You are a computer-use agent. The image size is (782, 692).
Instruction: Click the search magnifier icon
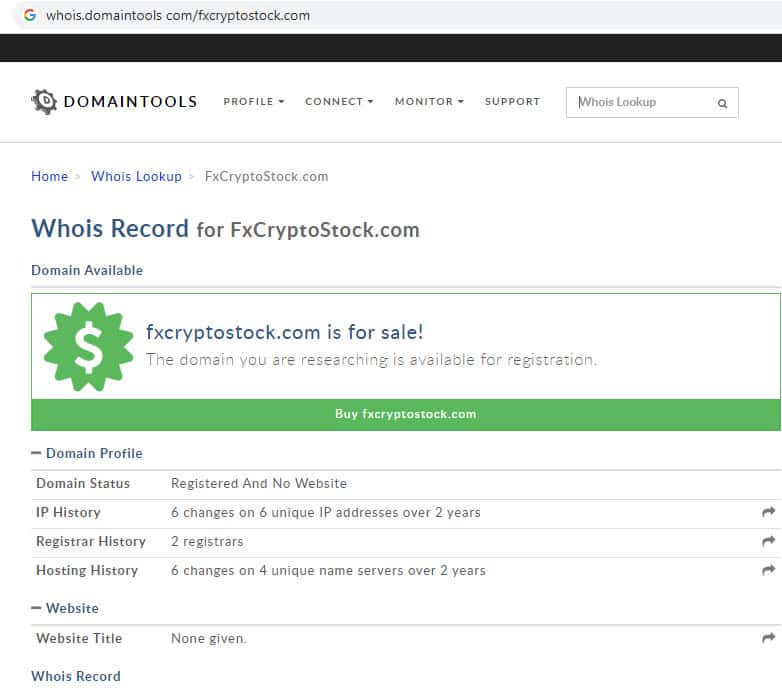click(x=722, y=103)
